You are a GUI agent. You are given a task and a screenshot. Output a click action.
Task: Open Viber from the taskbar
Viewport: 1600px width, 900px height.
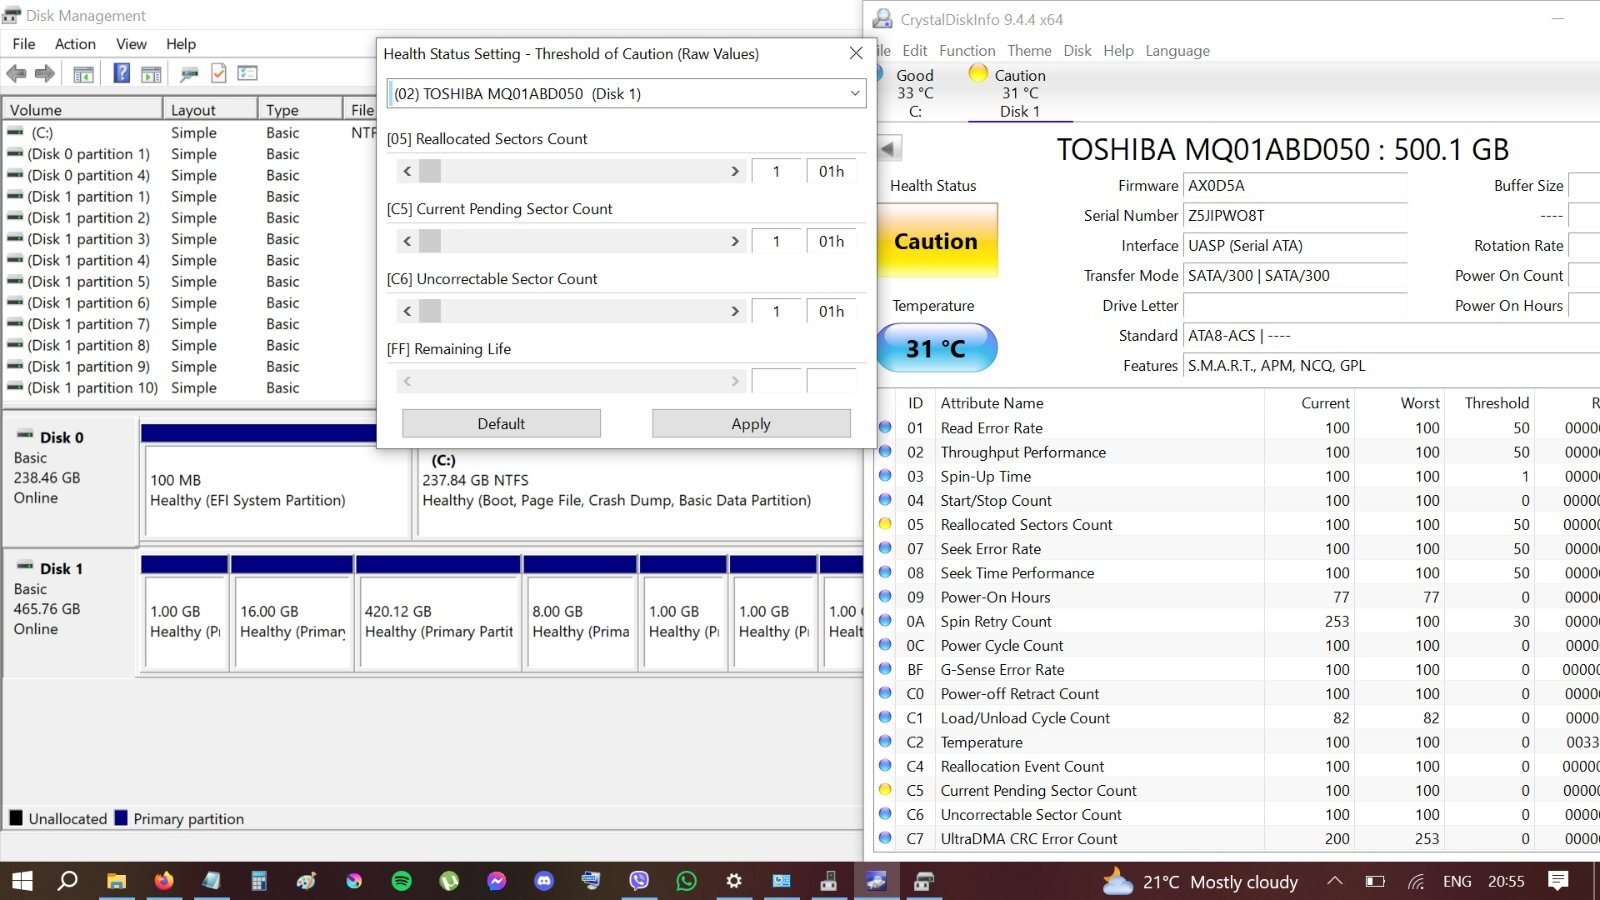click(x=639, y=881)
